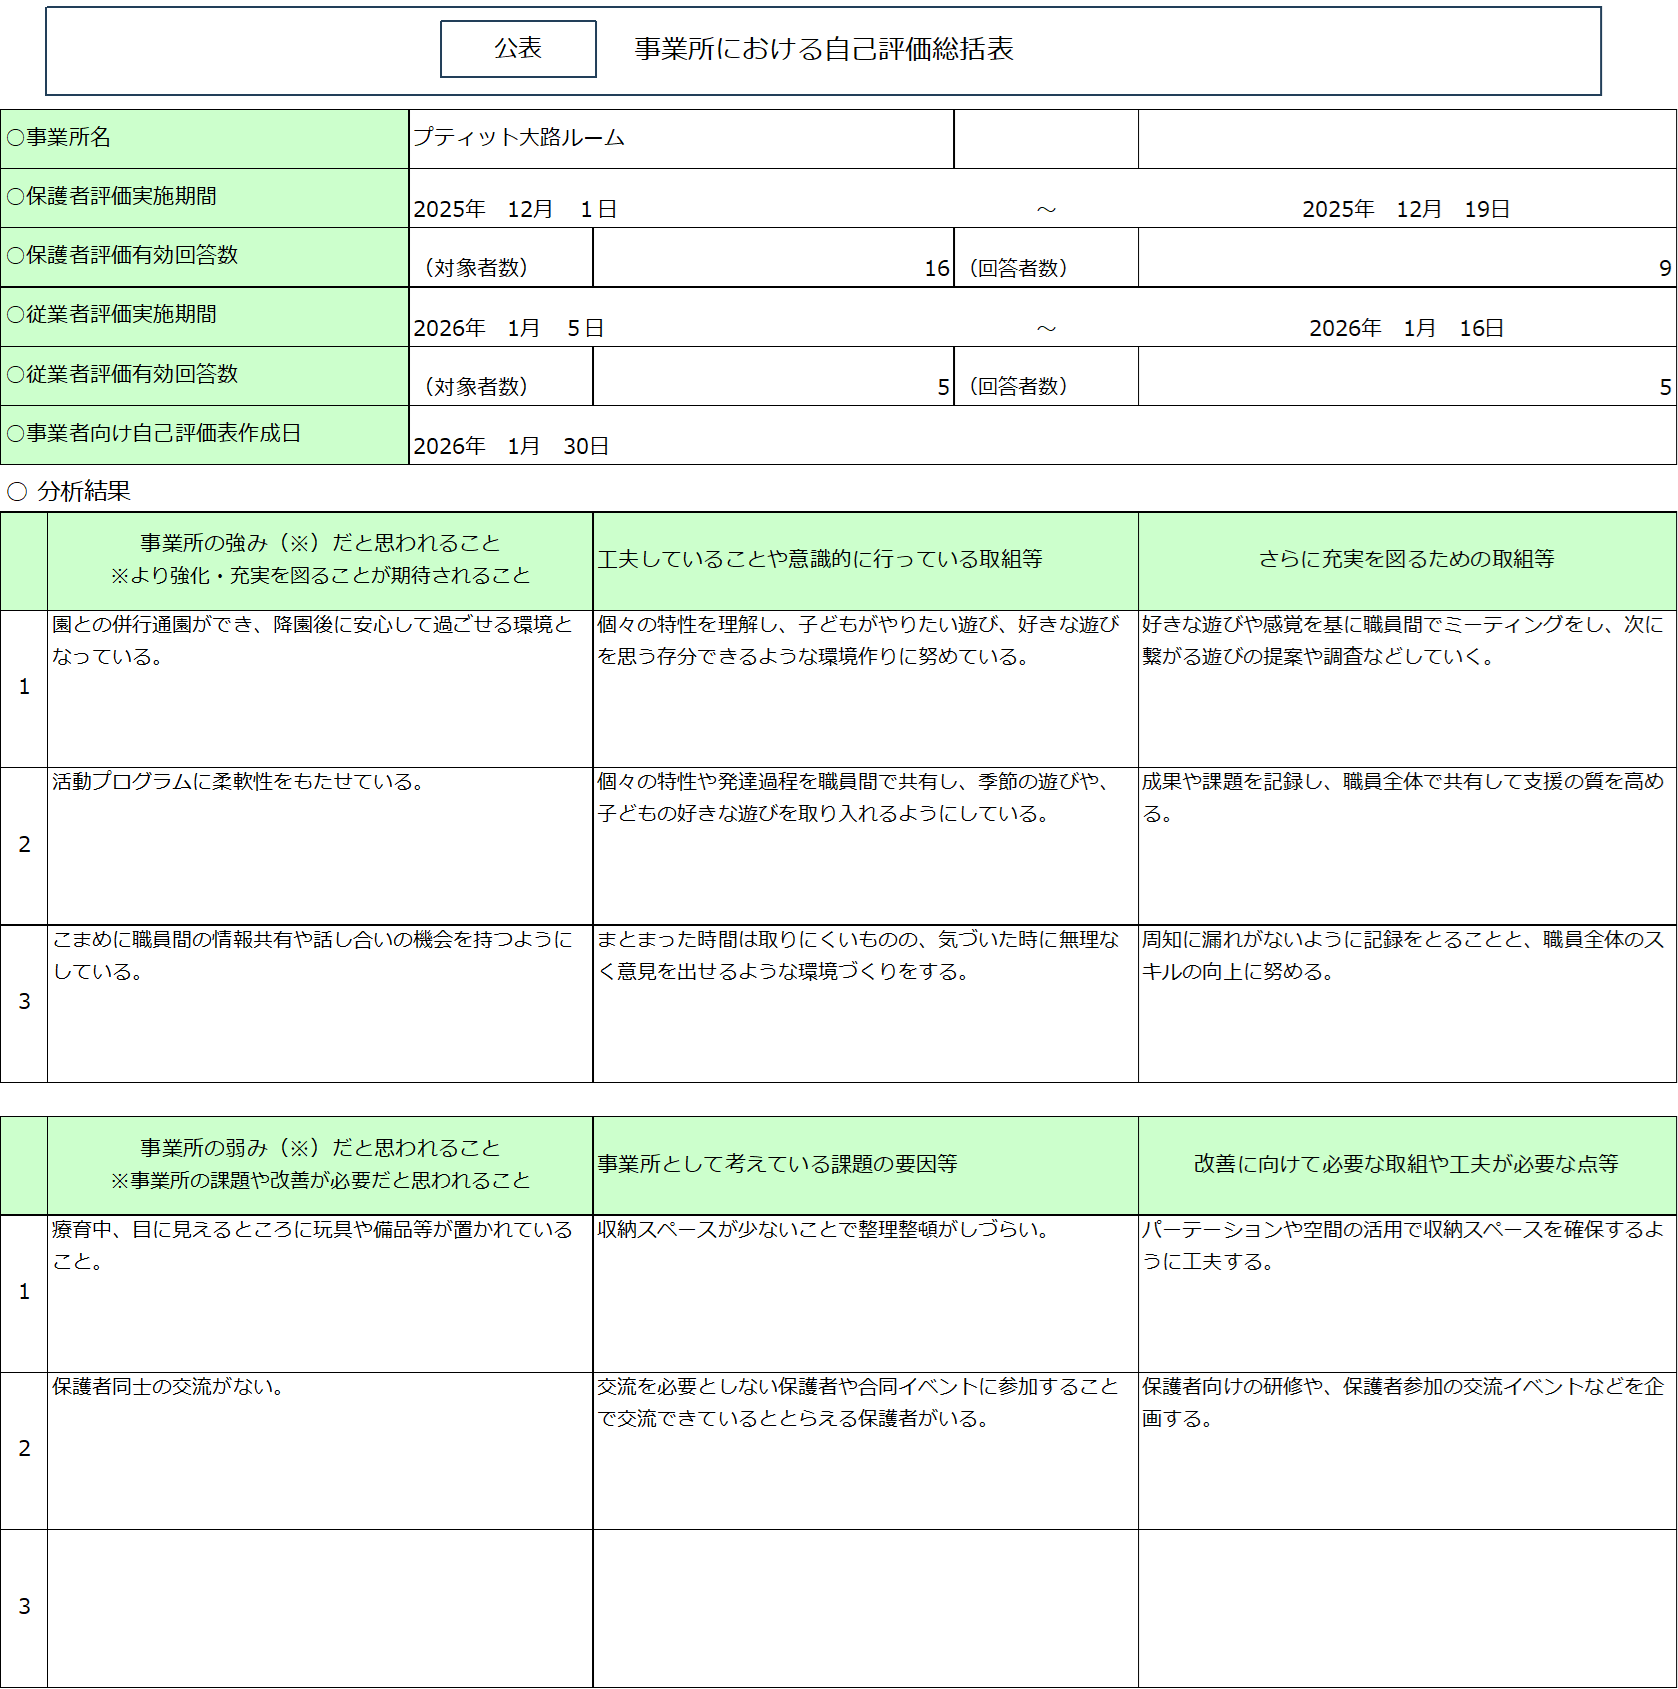Screen dimensions: 1678x1689
Task: Select the facility name cell プティット大路ルーム
Action: pyautogui.click(x=680, y=138)
